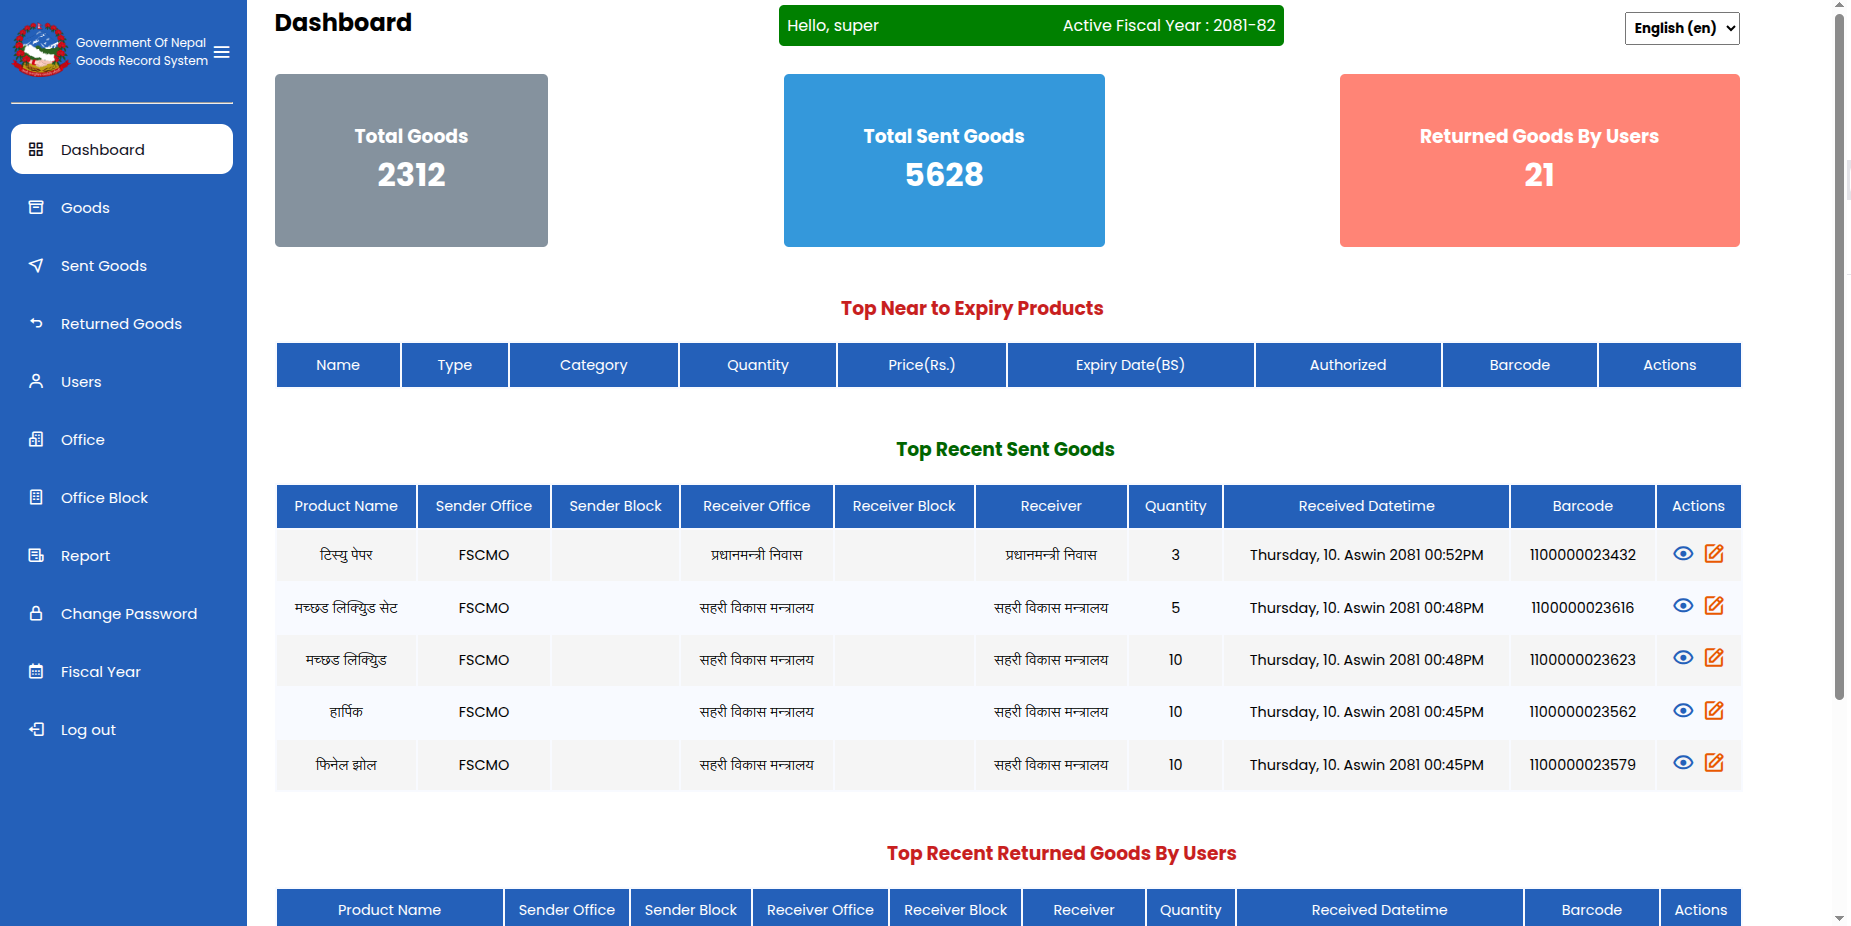Open the English (en) language dropdown
The width and height of the screenshot is (1851, 926).
(1681, 28)
